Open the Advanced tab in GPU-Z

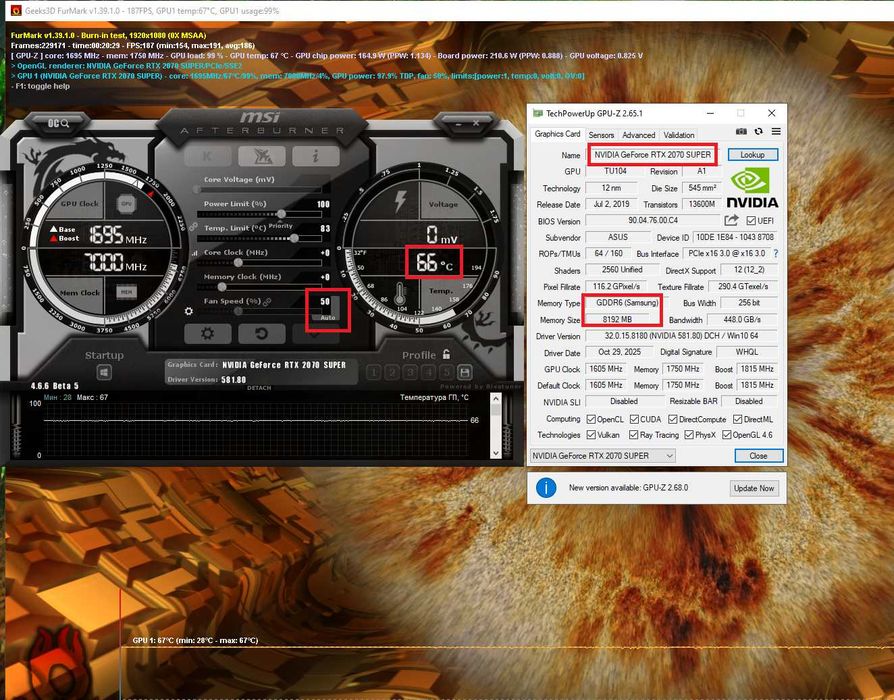(639, 135)
